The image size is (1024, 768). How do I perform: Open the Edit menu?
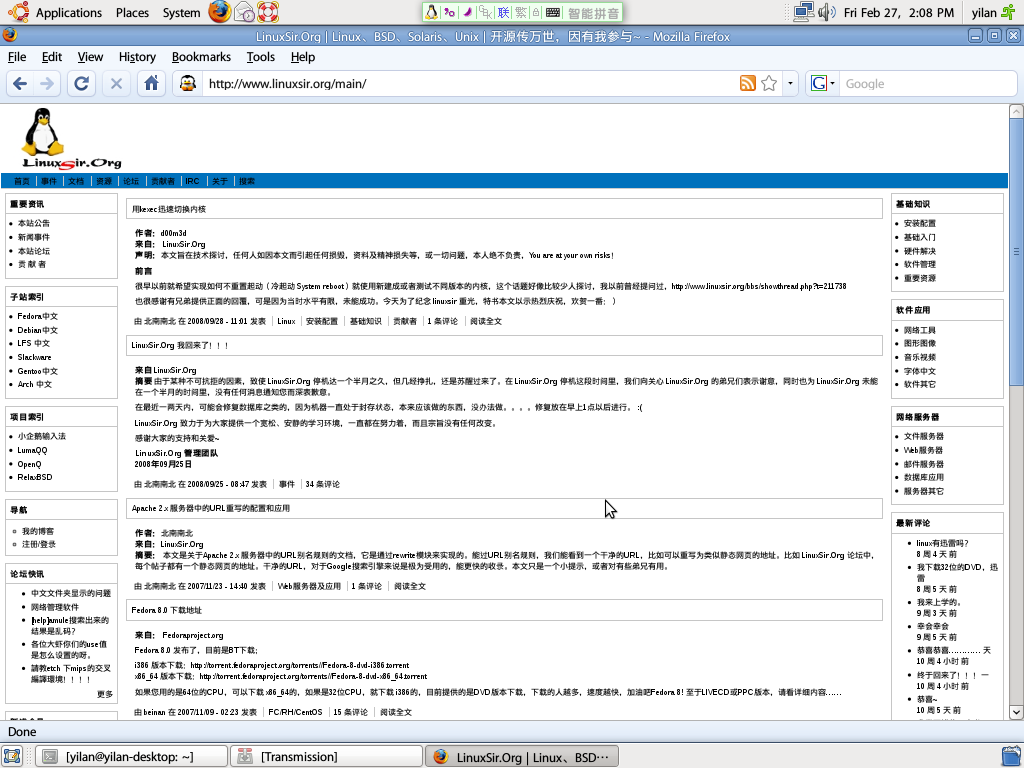[x=52, y=57]
